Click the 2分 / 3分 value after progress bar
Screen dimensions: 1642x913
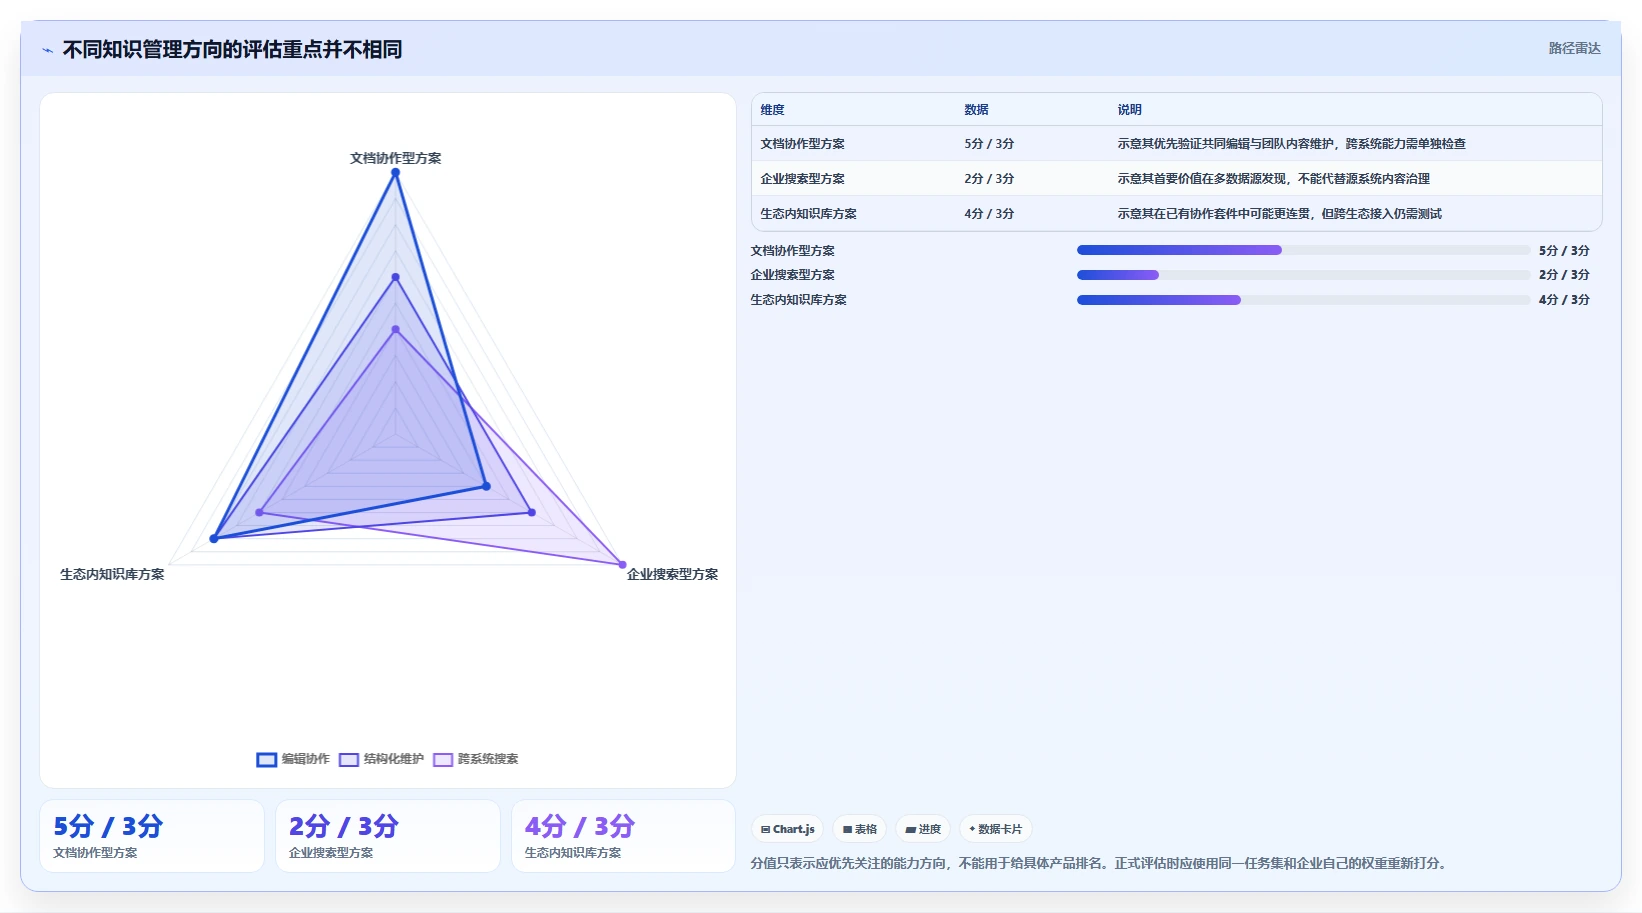1564,275
